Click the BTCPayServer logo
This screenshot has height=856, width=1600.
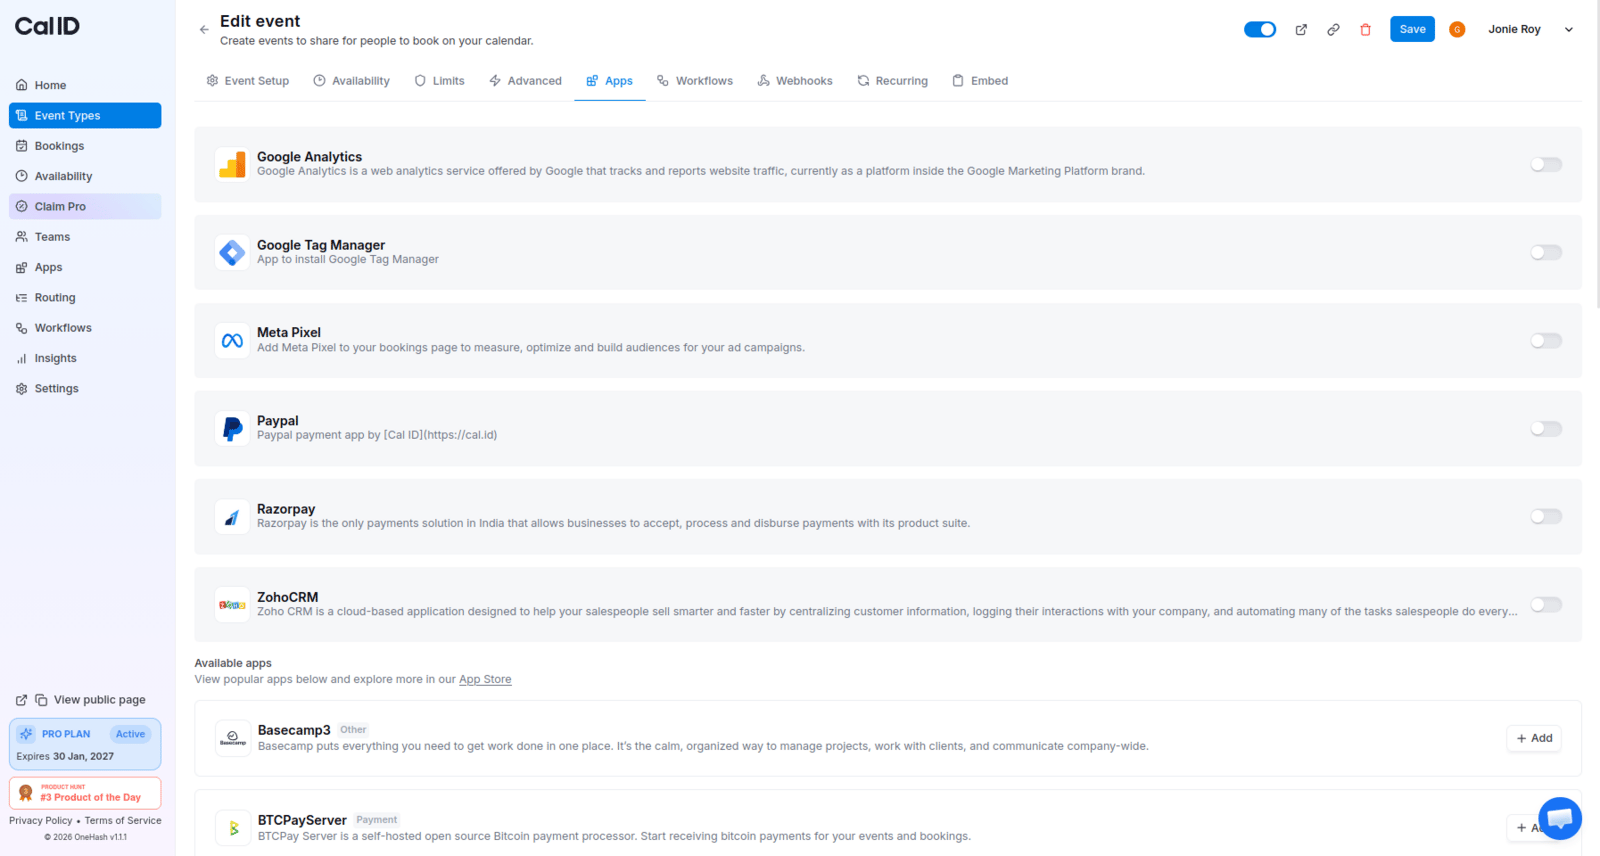click(233, 828)
